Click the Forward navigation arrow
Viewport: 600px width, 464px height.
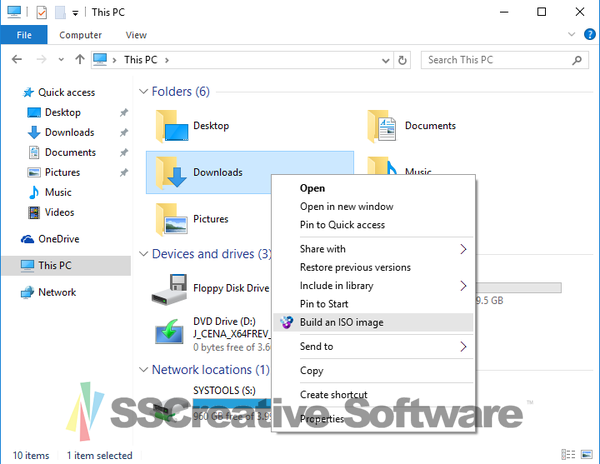pos(41,60)
